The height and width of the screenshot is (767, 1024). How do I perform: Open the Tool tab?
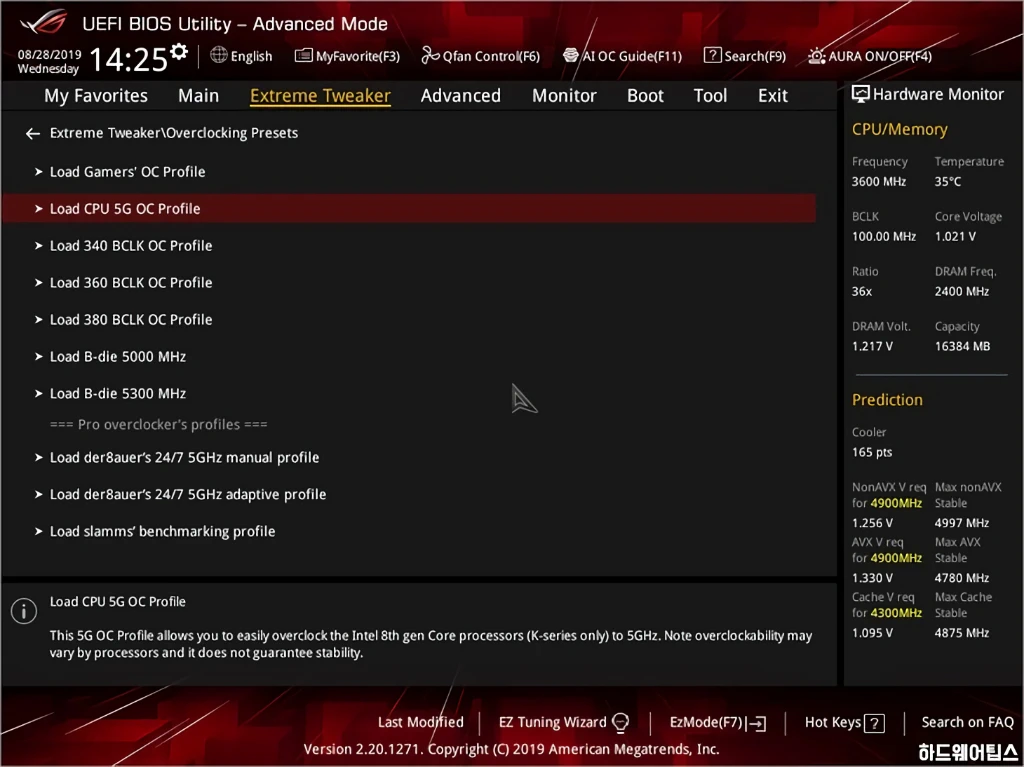coord(711,96)
